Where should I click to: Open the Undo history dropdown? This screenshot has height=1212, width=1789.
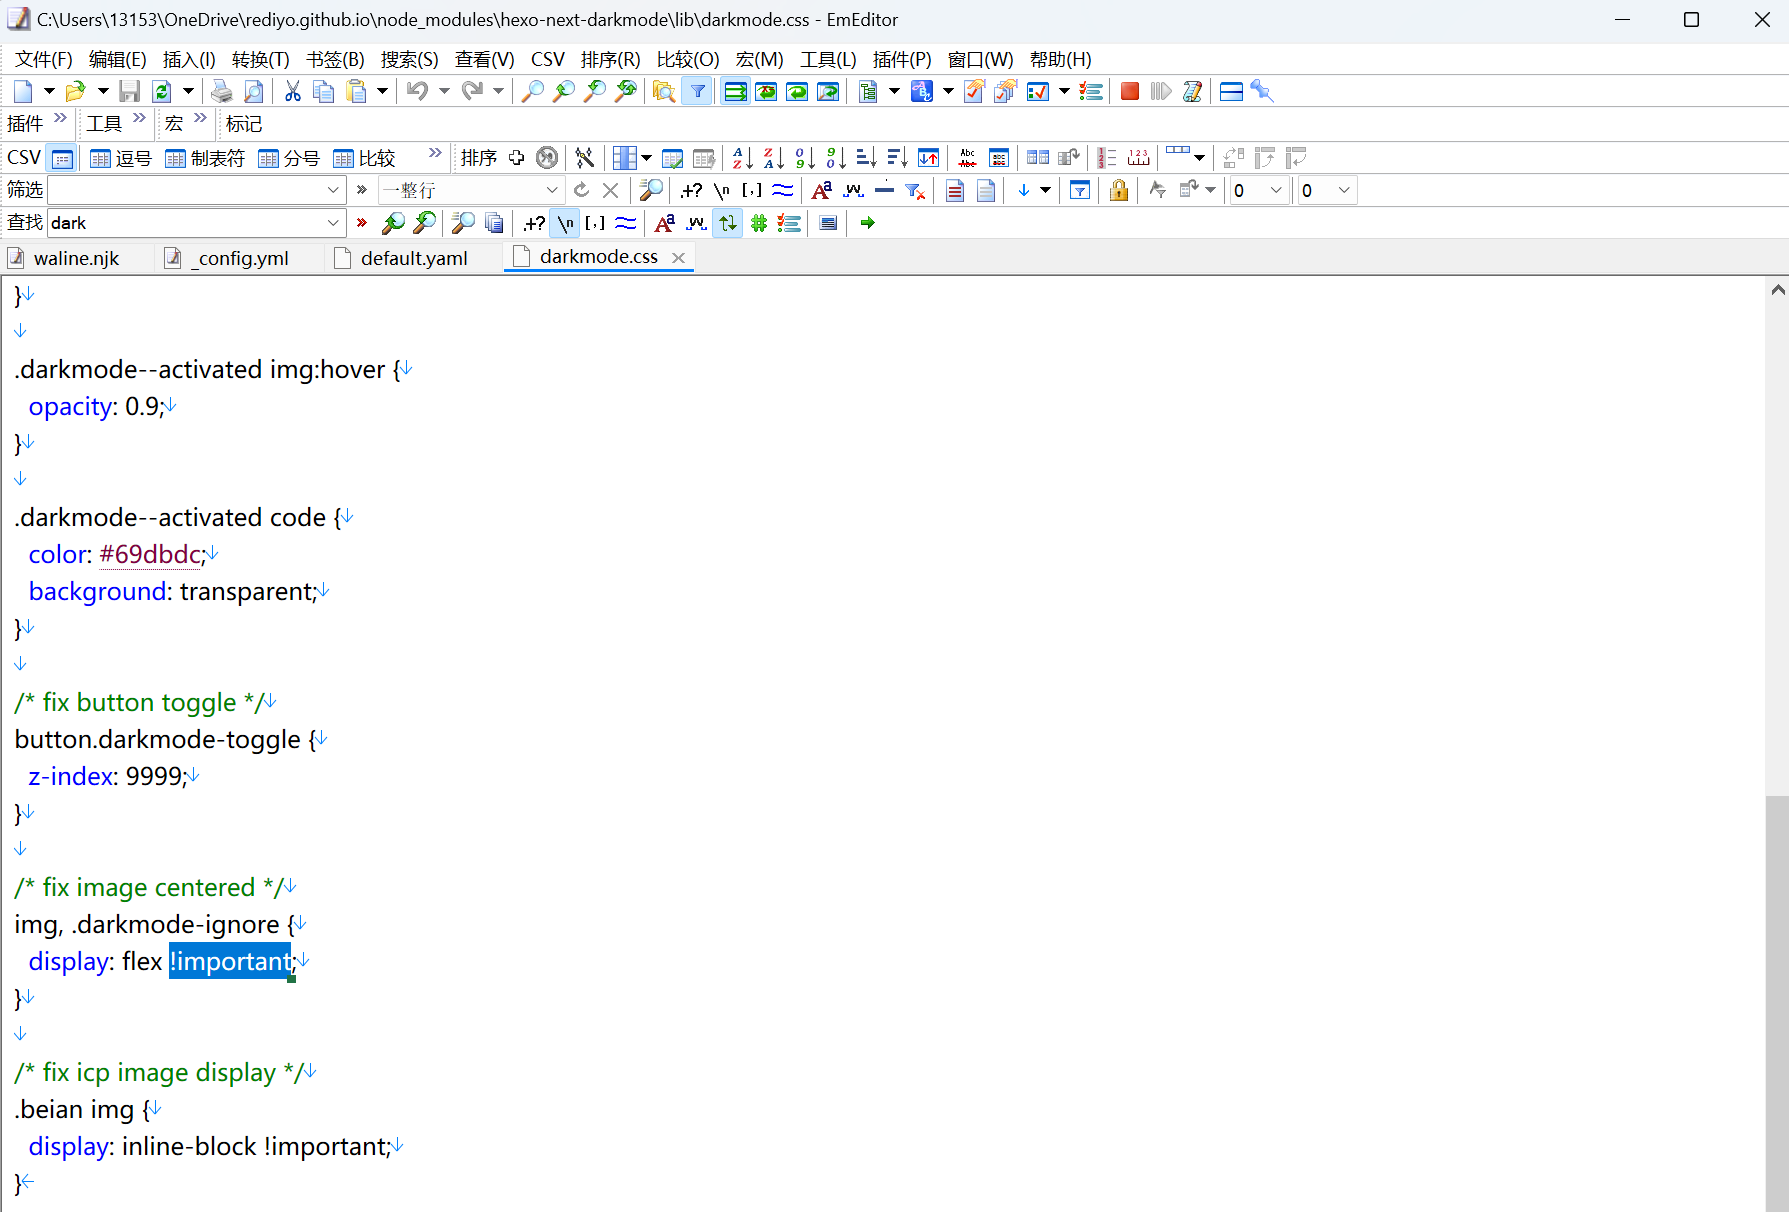(444, 92)
